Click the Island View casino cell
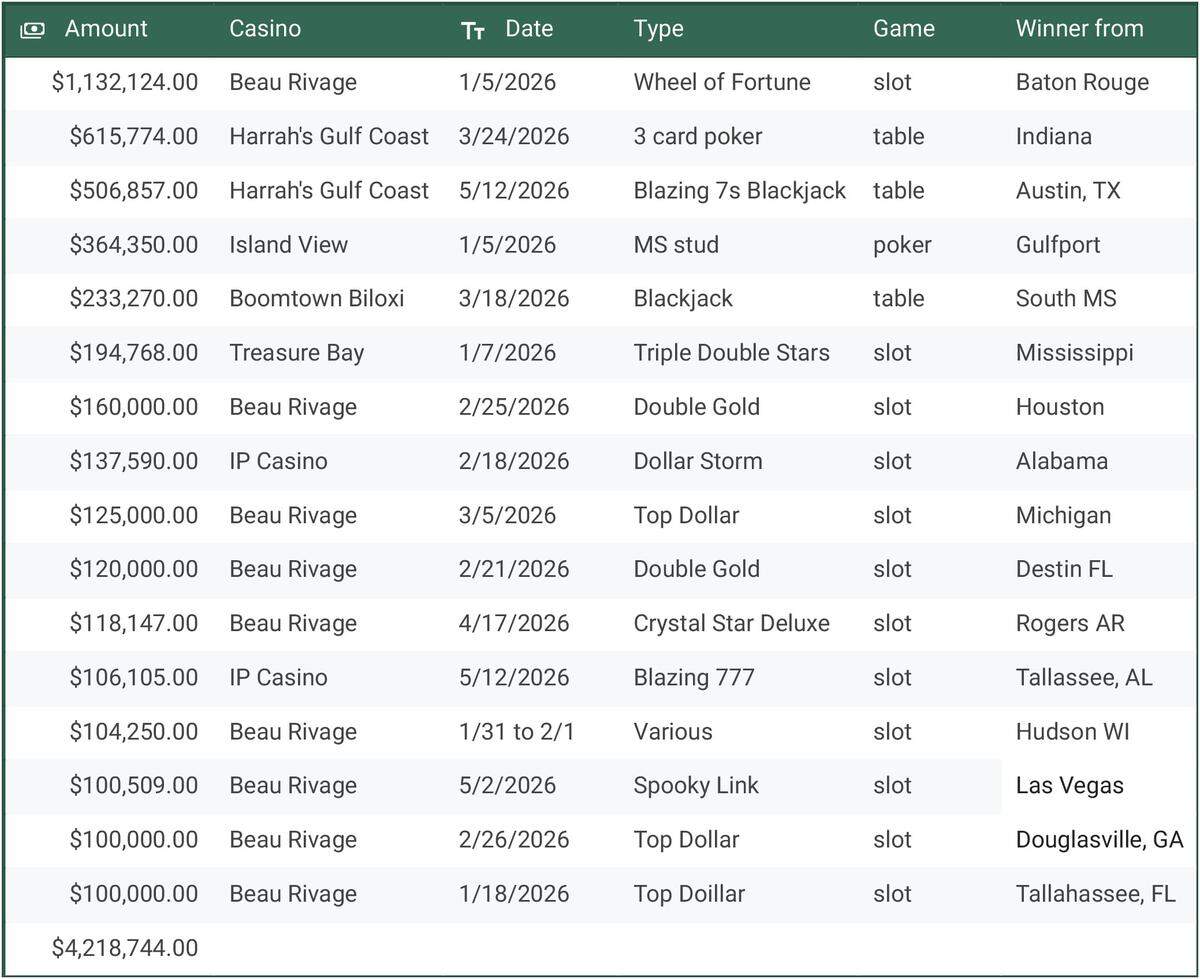 pos(289,244)
